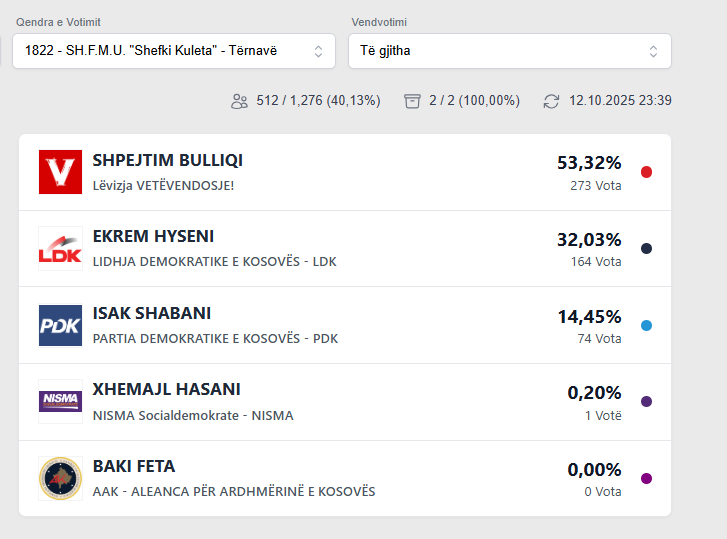
Task: Click the PDK party logo
Action: click(x=60, y=325)
